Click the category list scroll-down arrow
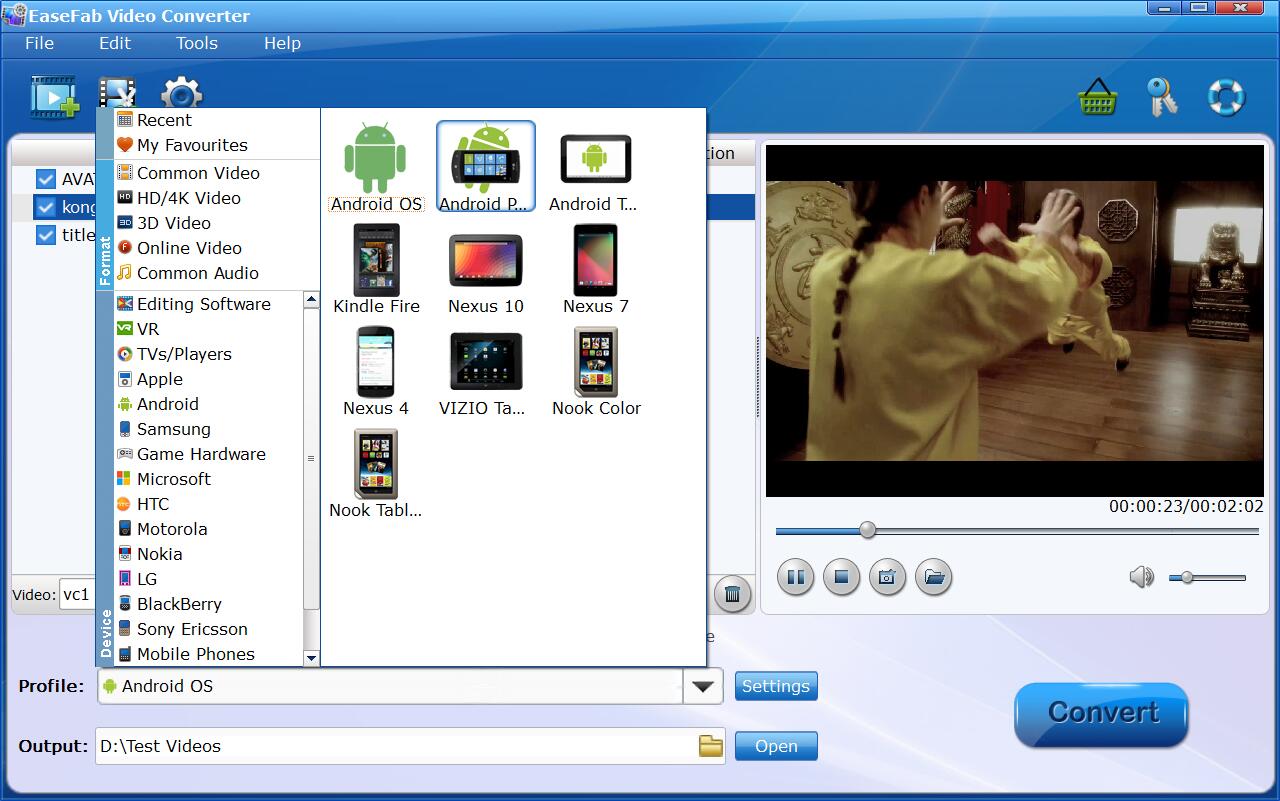The width and height of the screenshot is (1280, 801). coord(311,658)
